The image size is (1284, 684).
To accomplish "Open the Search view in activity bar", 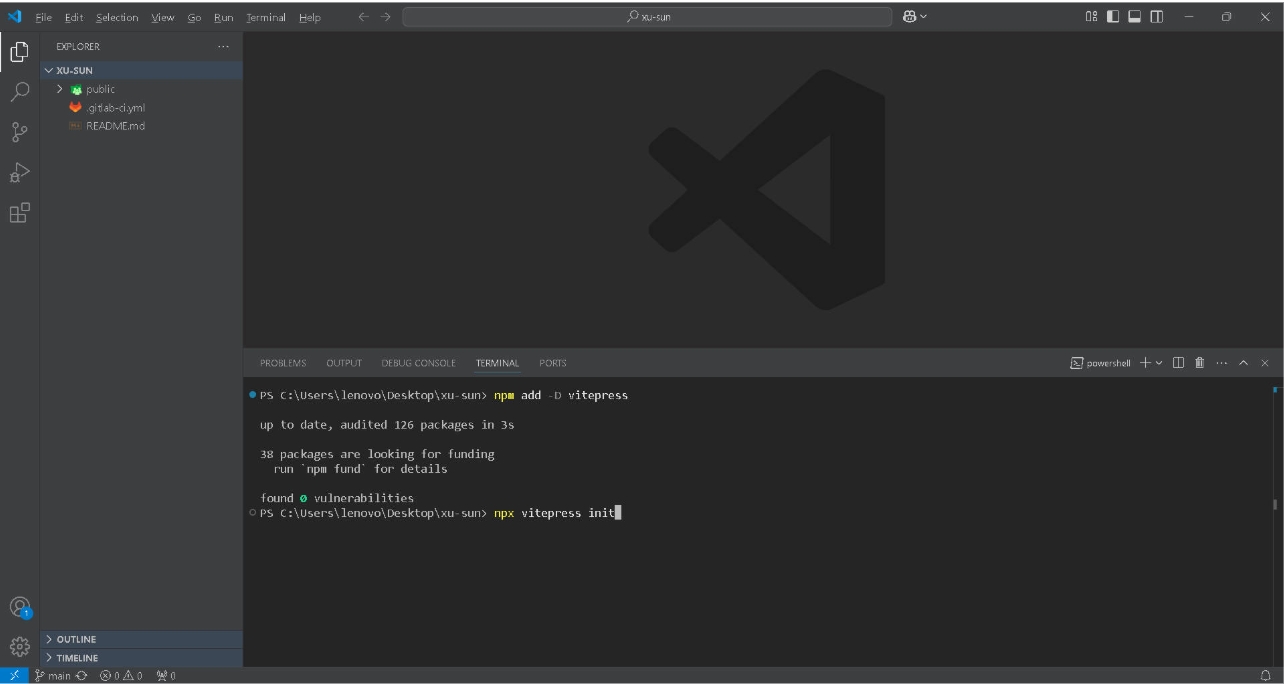I will click(19, 92).
